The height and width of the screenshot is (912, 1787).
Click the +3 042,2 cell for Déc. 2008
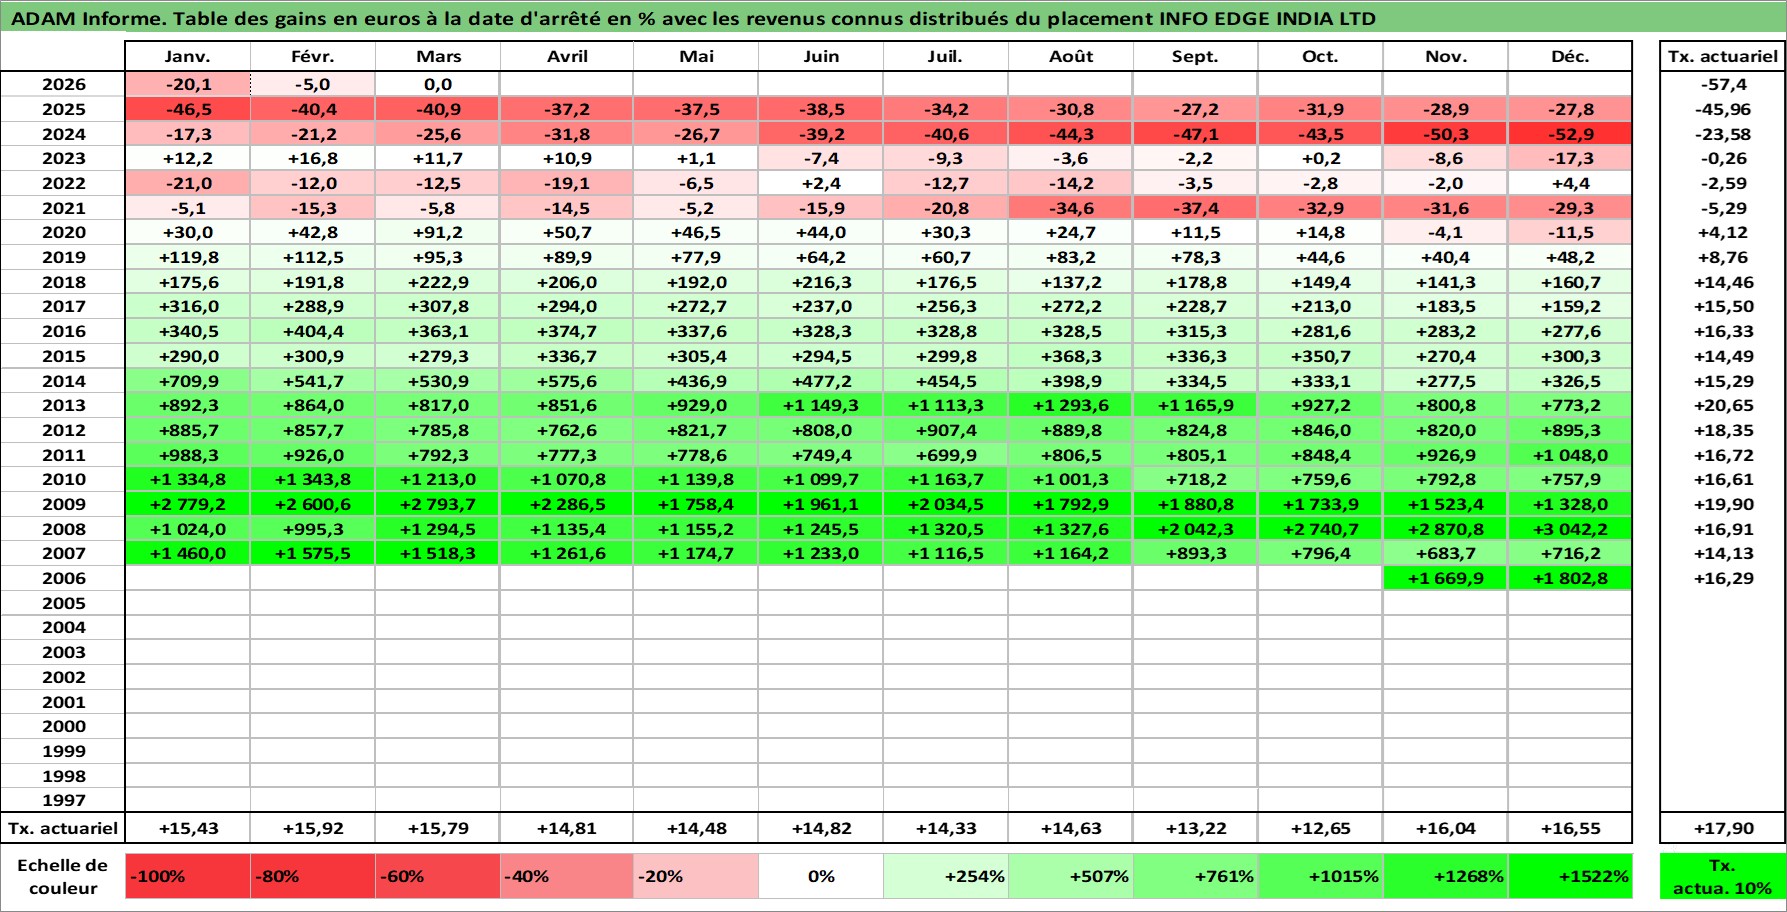click(1570, 529)
